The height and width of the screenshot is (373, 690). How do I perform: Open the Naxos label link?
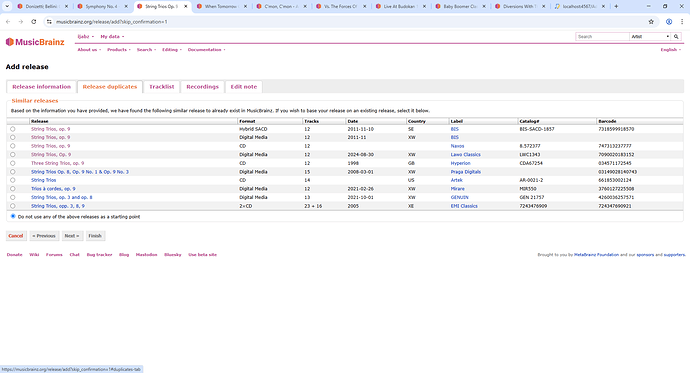click(x=457, y=146)
